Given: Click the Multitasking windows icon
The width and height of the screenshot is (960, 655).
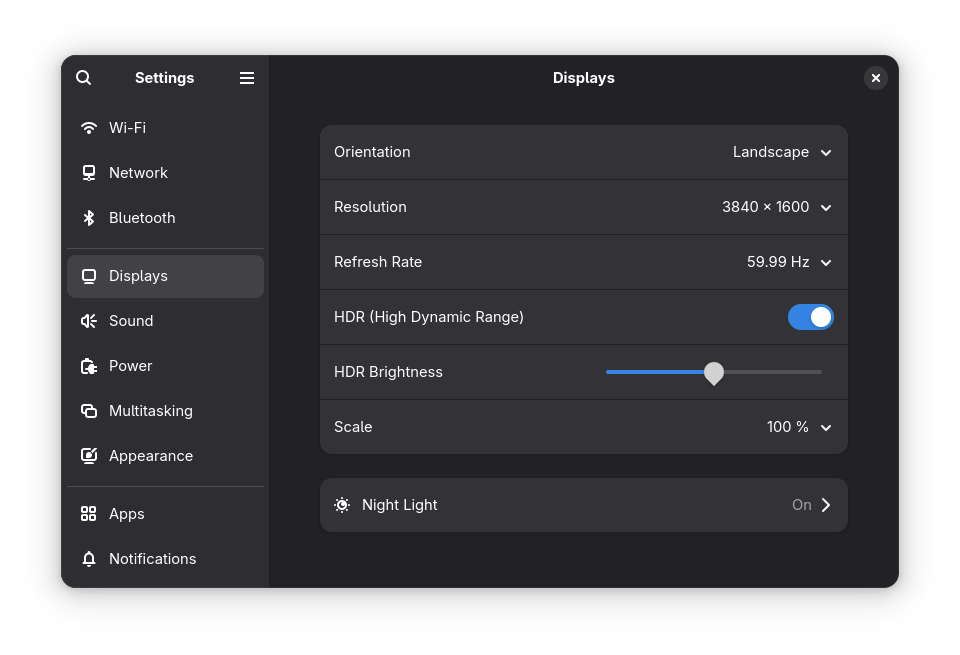Looking at the screenshot, I should click(x=89, y=410).
